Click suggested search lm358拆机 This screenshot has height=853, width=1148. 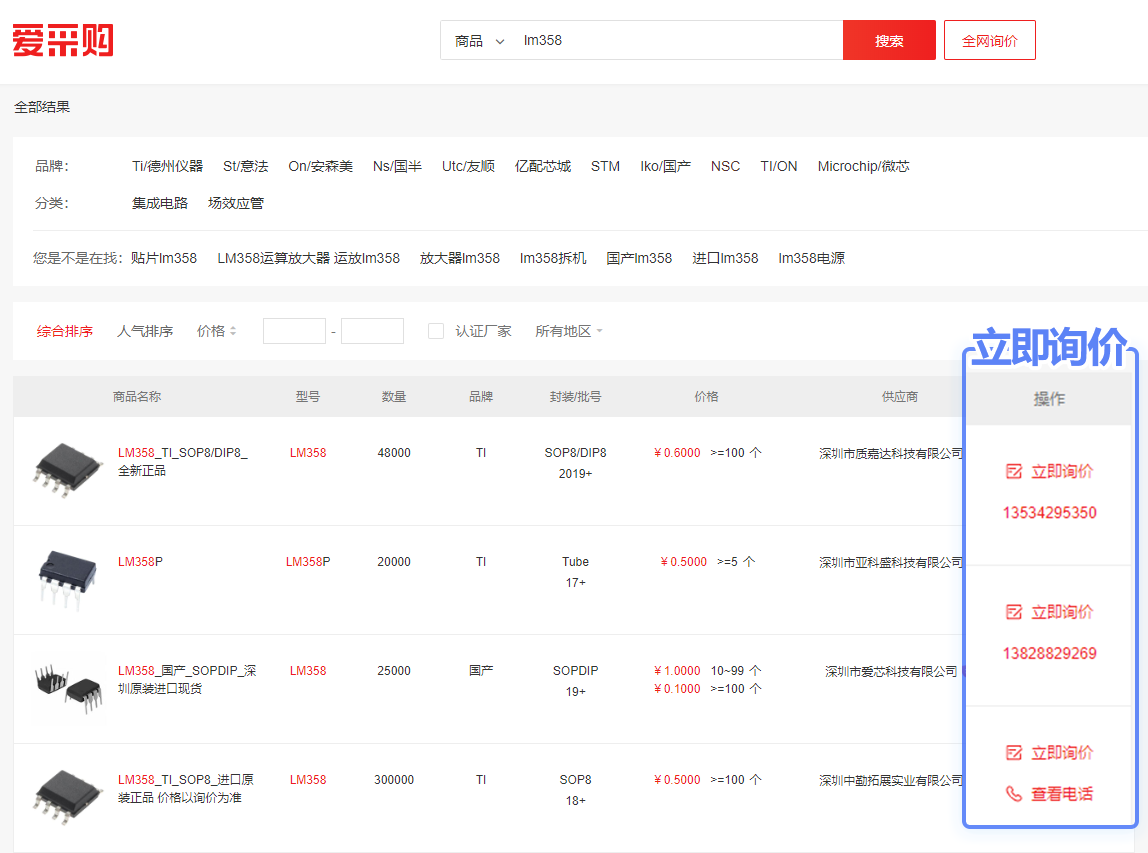click(x=553, y=258)
